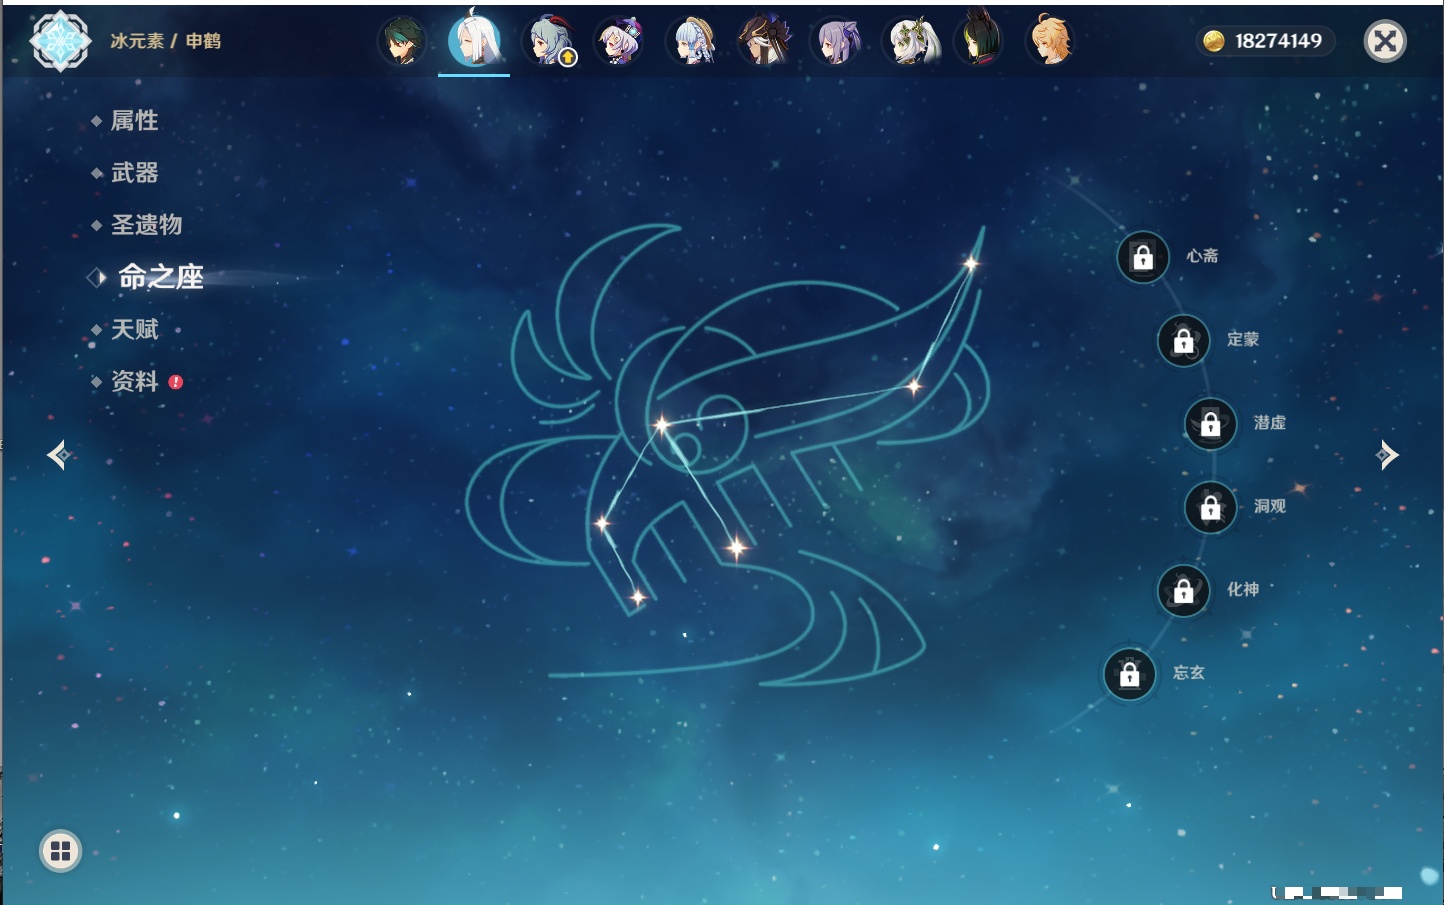This screenshot has width=1444, height=905.
Task: Open the locked 潜虚 constellation node
Action: pyautogui.click(x=1211, y=424)
